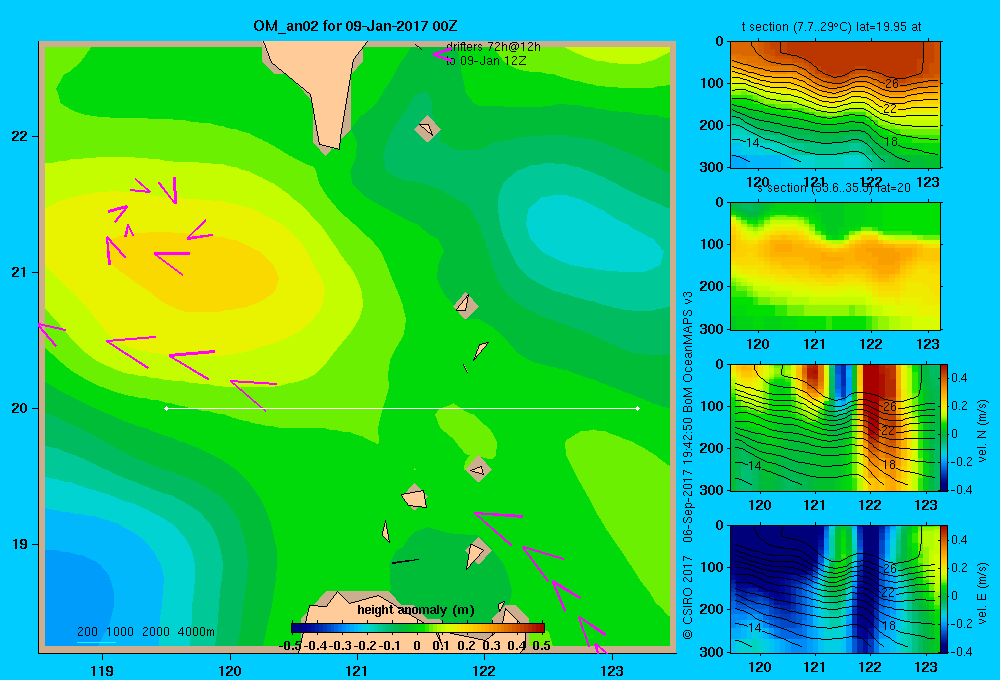Screen dimensions: 1000x680
Task: Select the 'drifters 72h@12h' legend text
Action: [x=493, y=47]
